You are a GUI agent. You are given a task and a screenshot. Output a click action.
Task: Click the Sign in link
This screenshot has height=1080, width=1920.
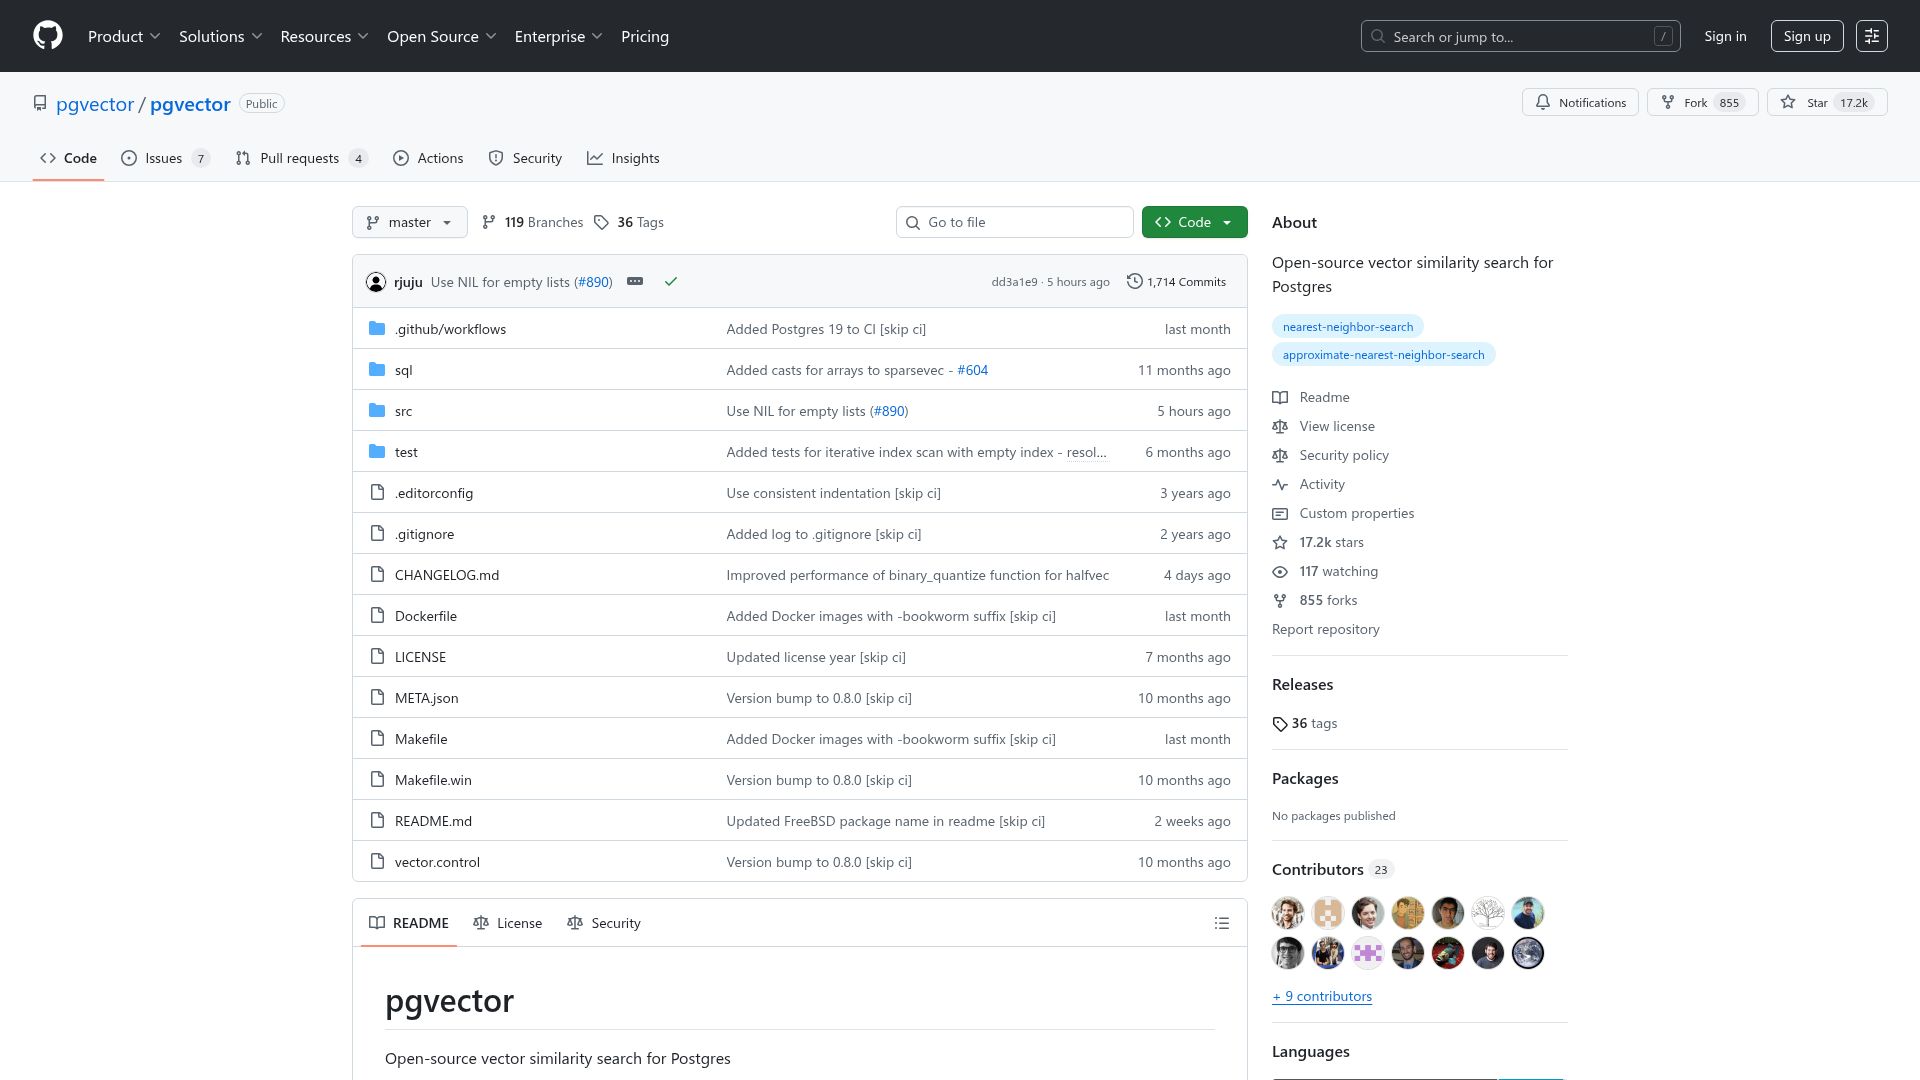pyautogui.click(x=1725, y=36)
